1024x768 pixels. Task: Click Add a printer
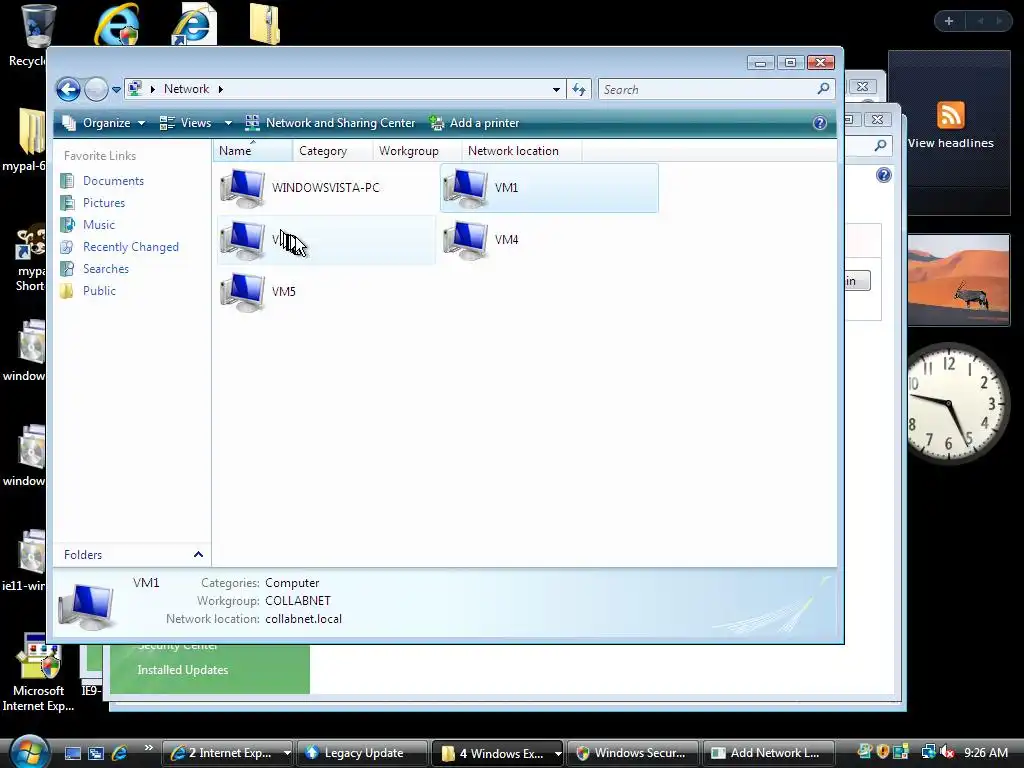pyautogui.click(x=474, y=123)
